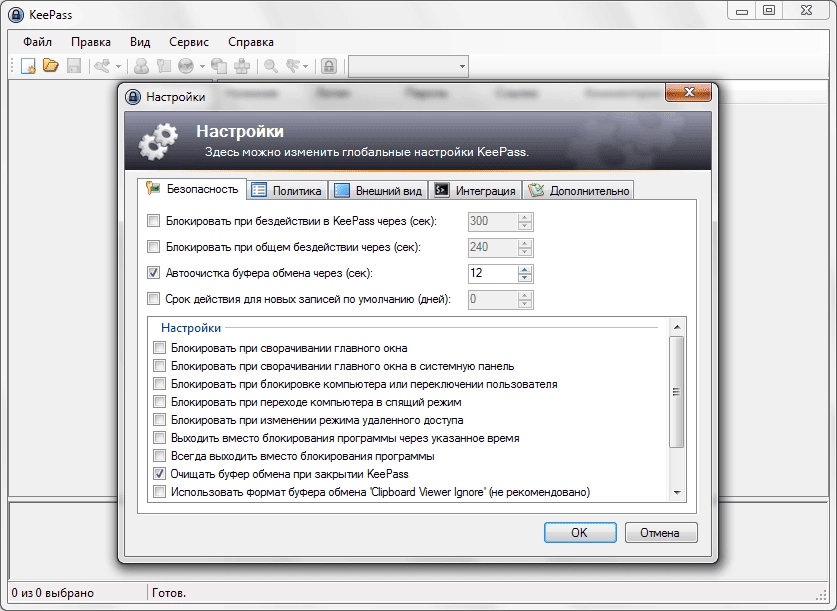Viewport: 837px width, 611px height.
Task: Check Блокировать при изменении режима удаленного доступа
Action: pyautogui.click(x=159, y=420)
